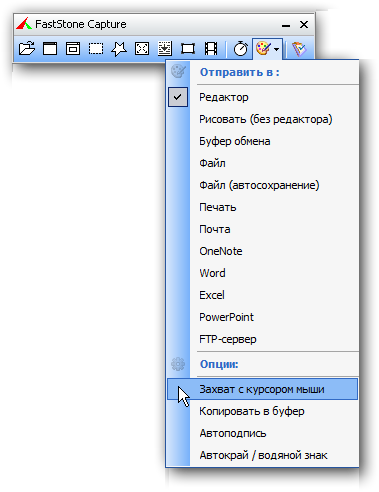Enable Захват с курсором мыши option
The width and height of the screenshot is (379, 492).
pos(263,389)
